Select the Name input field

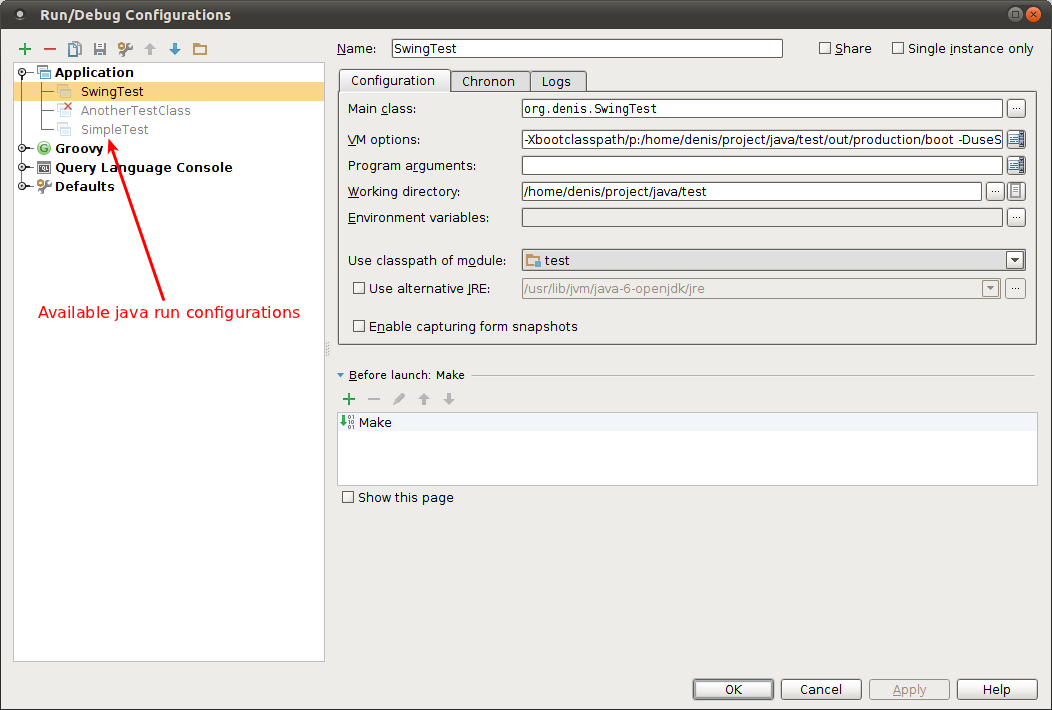586,48
